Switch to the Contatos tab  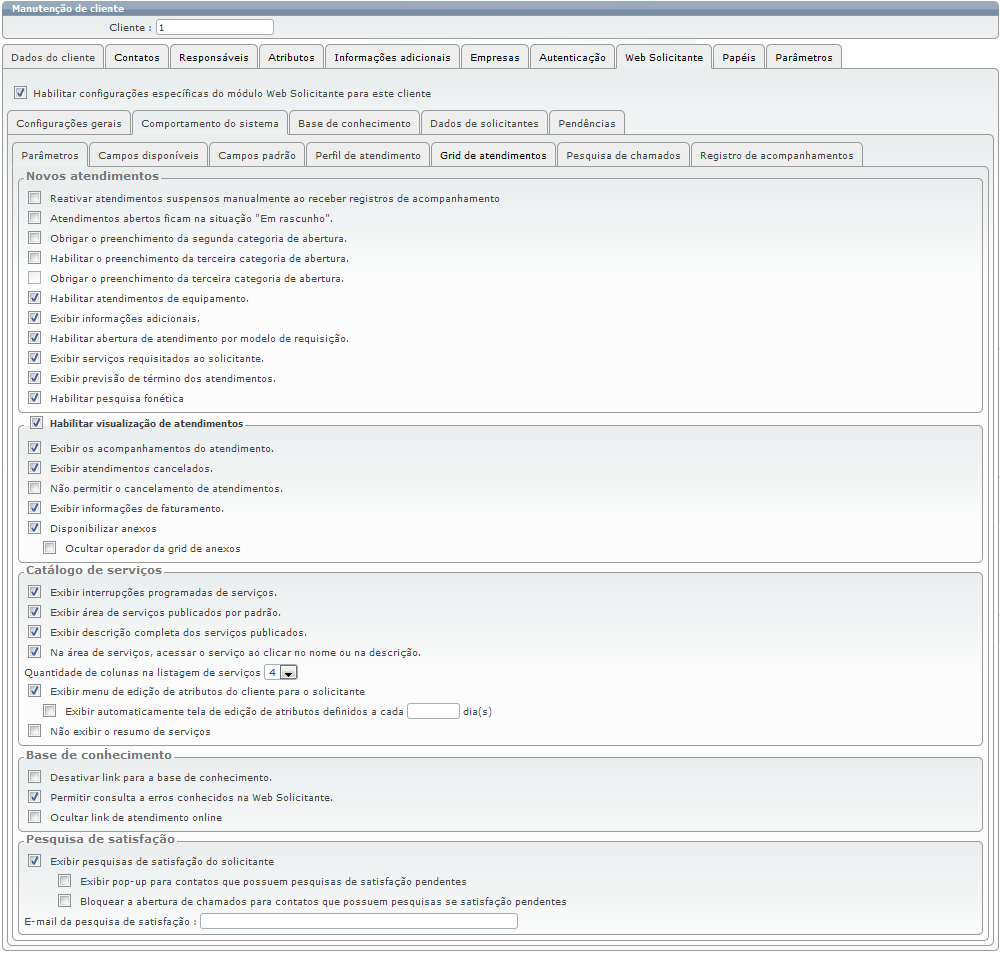137,57
